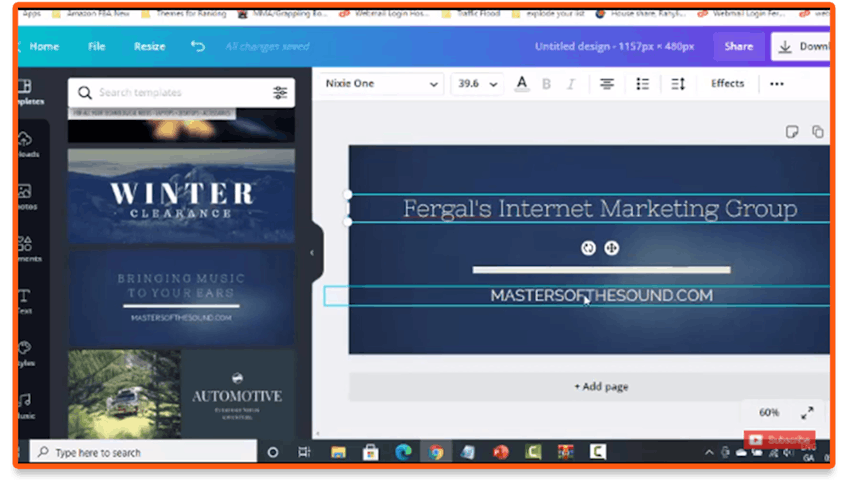848x491 pixels.
Task: Open File Explorer from the taskbar
Action: tap(339, 452)
